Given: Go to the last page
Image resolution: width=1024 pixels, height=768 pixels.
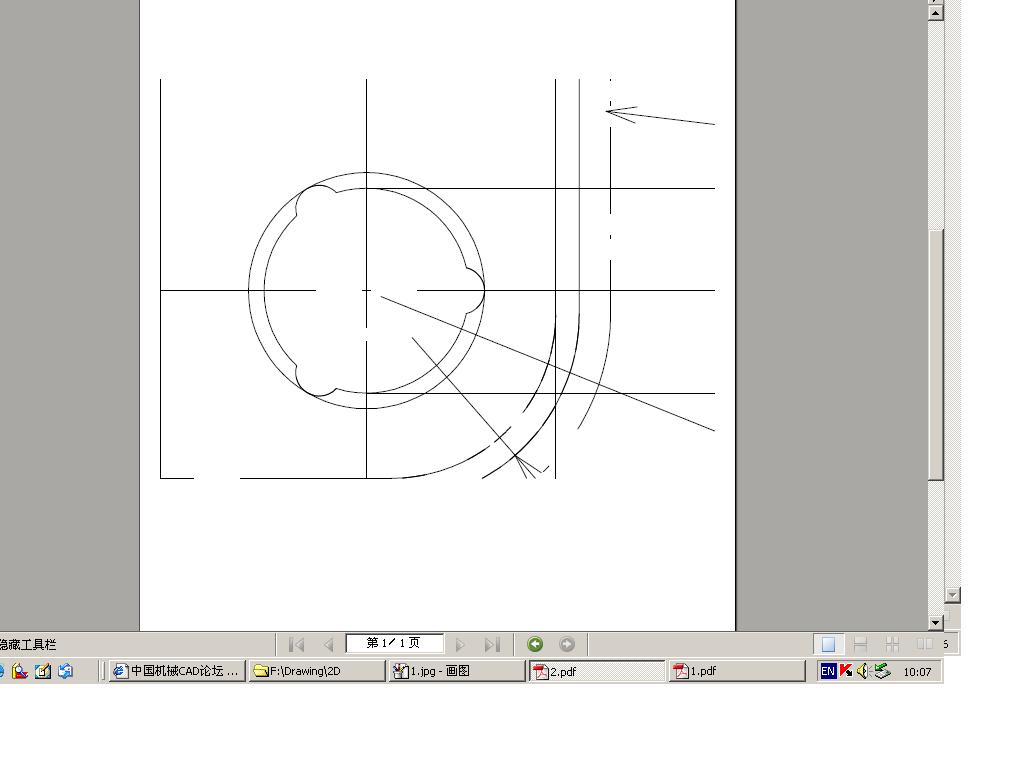Looking at the screenshot, I should click(492, 645).
